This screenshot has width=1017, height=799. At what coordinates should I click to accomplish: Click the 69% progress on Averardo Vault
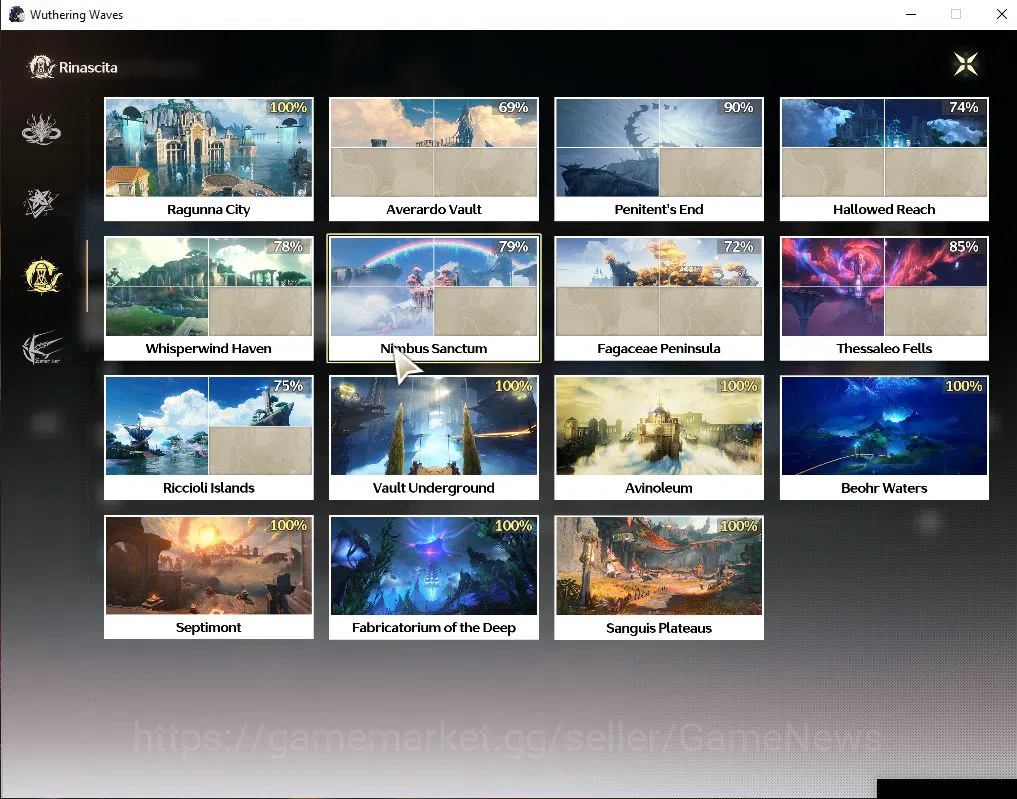(x=513, y=107)
